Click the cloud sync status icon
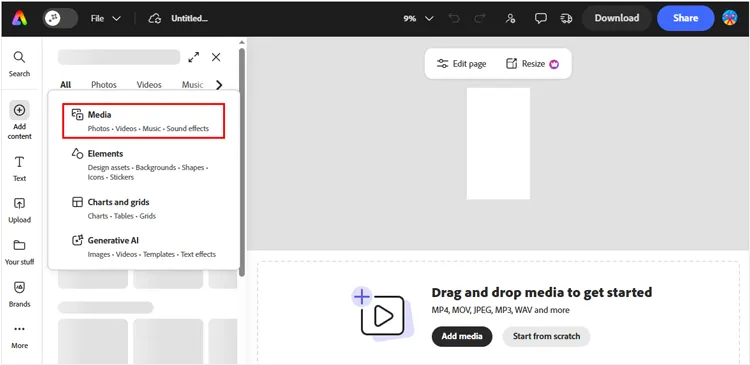This screenshot has height=365, width=750. (x=154, y=19)
